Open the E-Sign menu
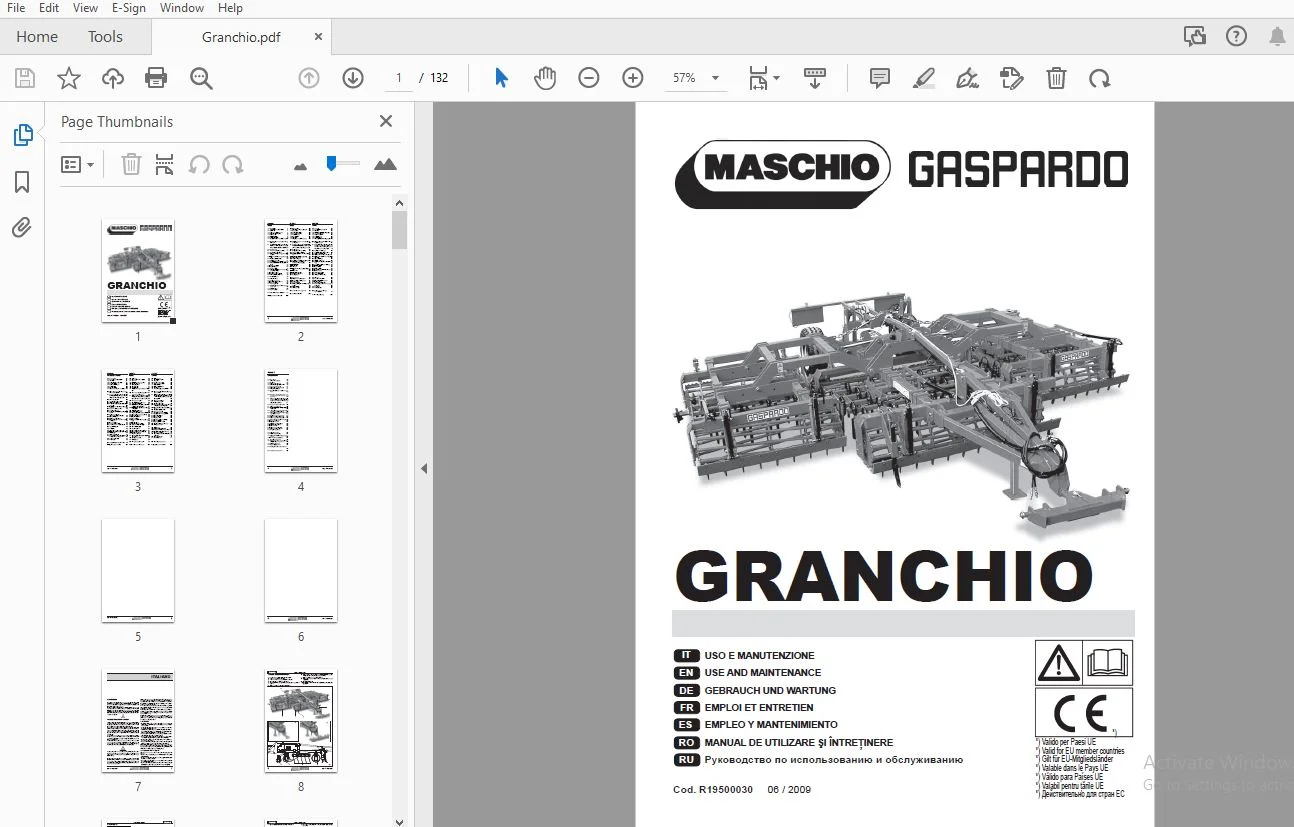Viewport: 1294px width, 827px height. click(x=128, y=8)
